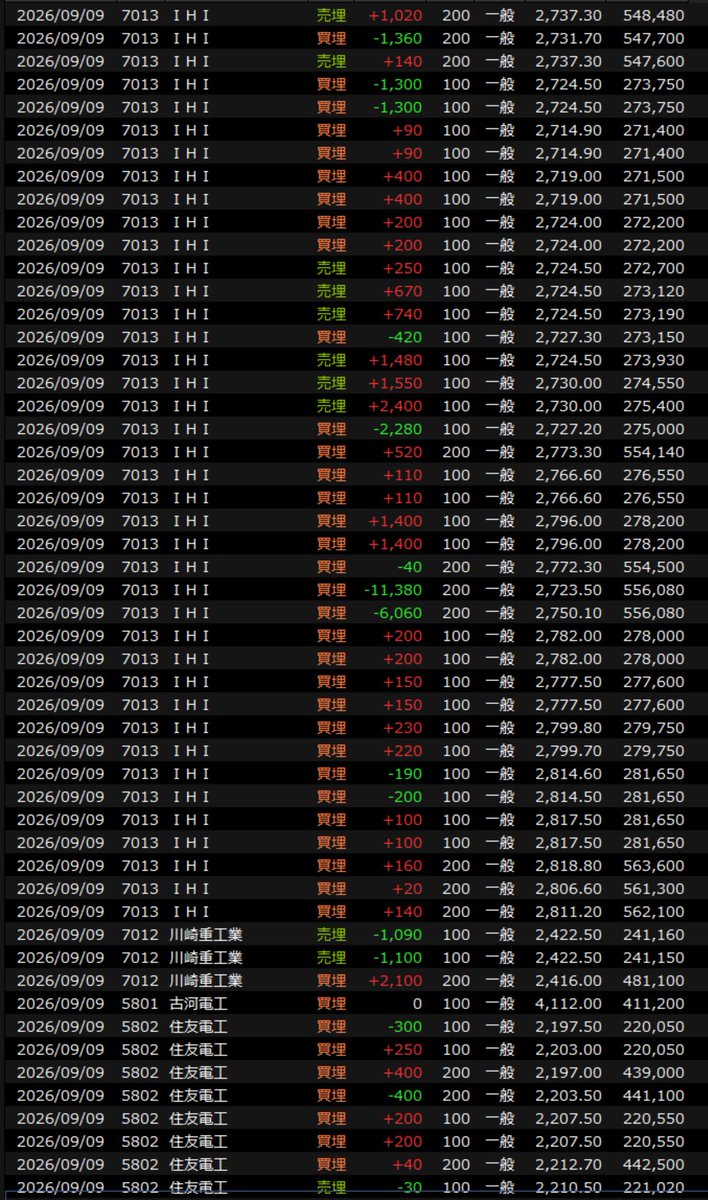
Task: Click the price 2,203.00
Action: 569,1050
